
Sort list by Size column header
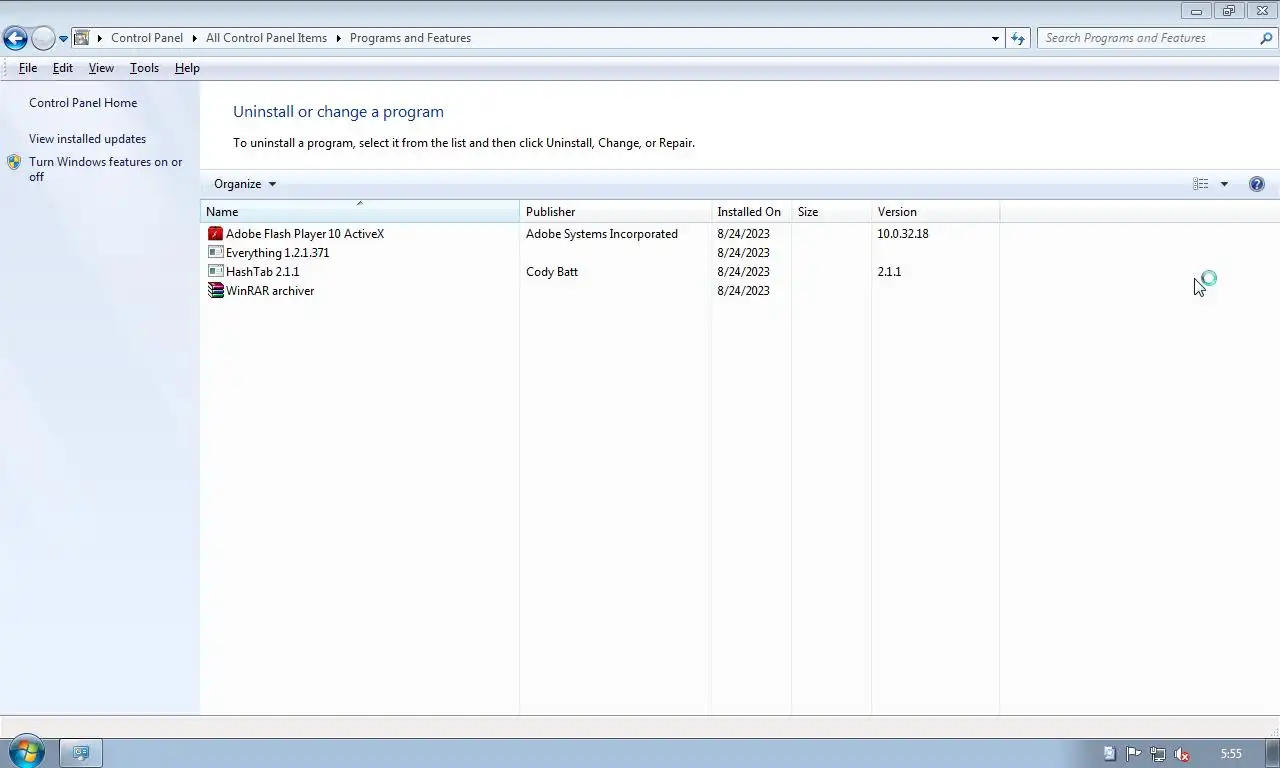(x=831, y=212)
